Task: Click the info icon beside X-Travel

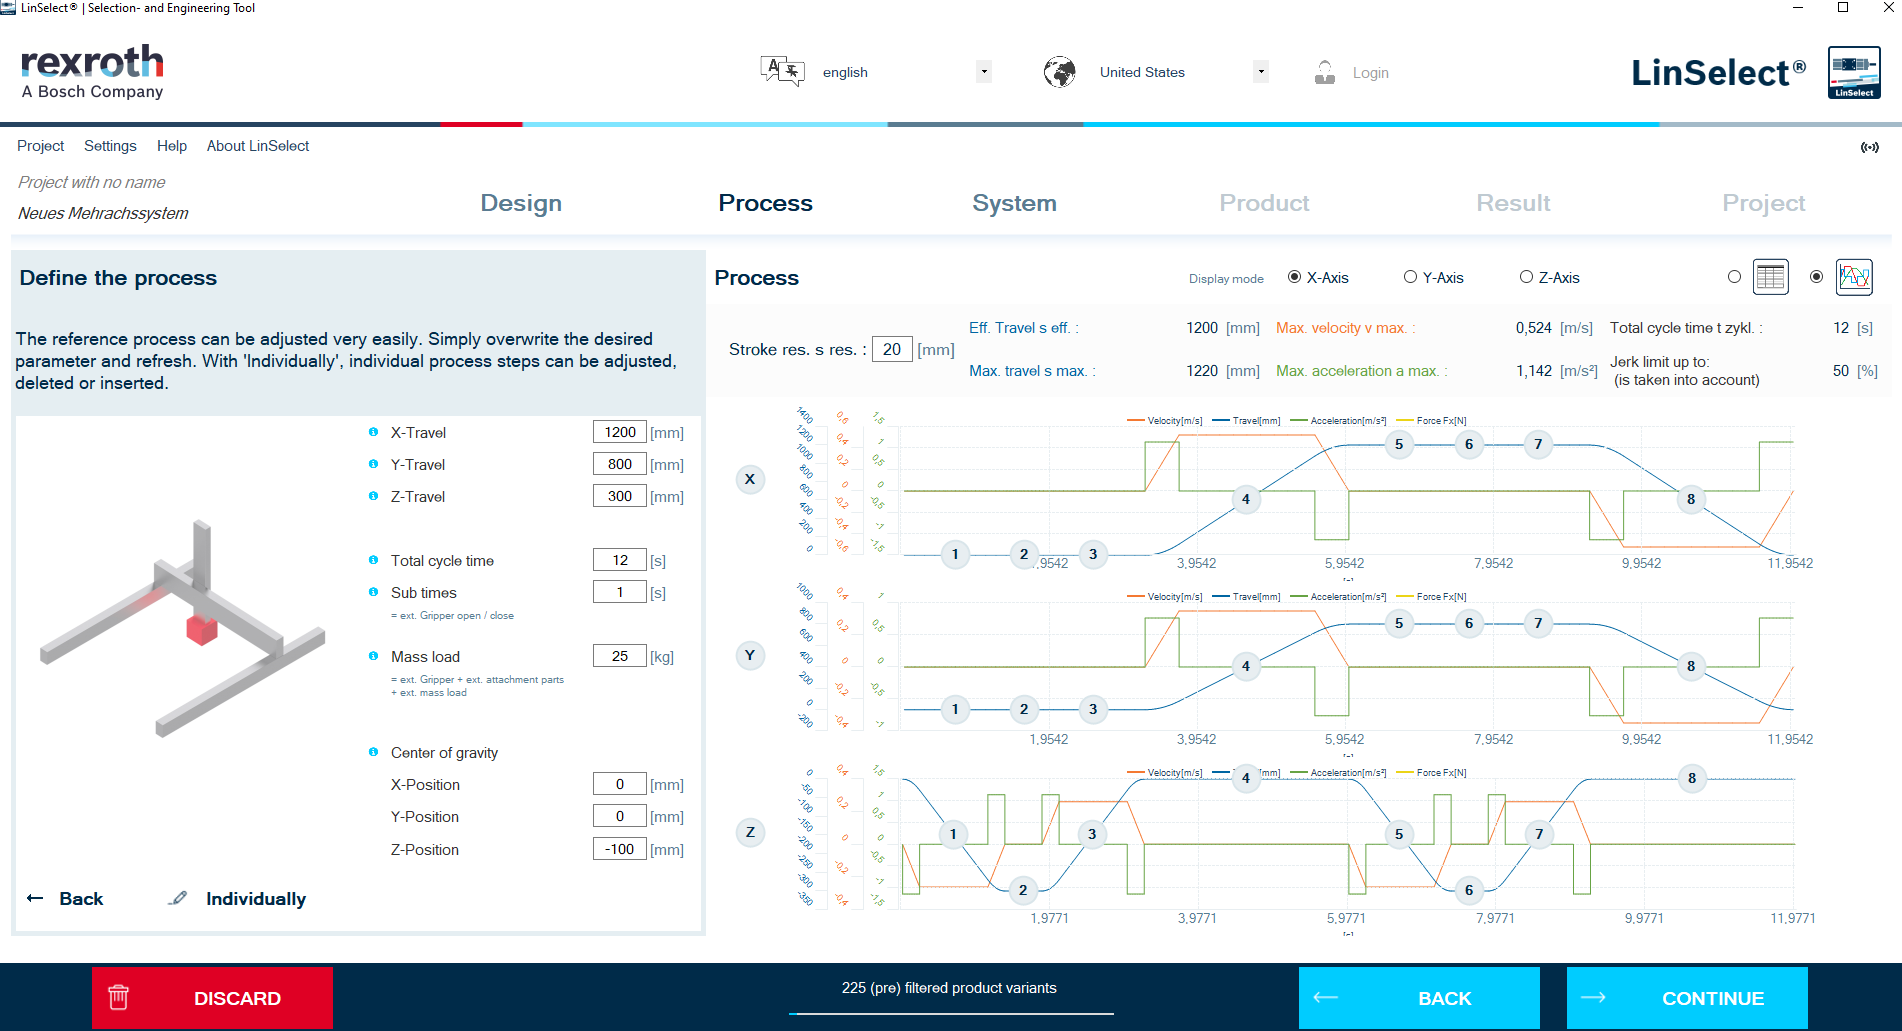Action: click(x=373, y=432)
